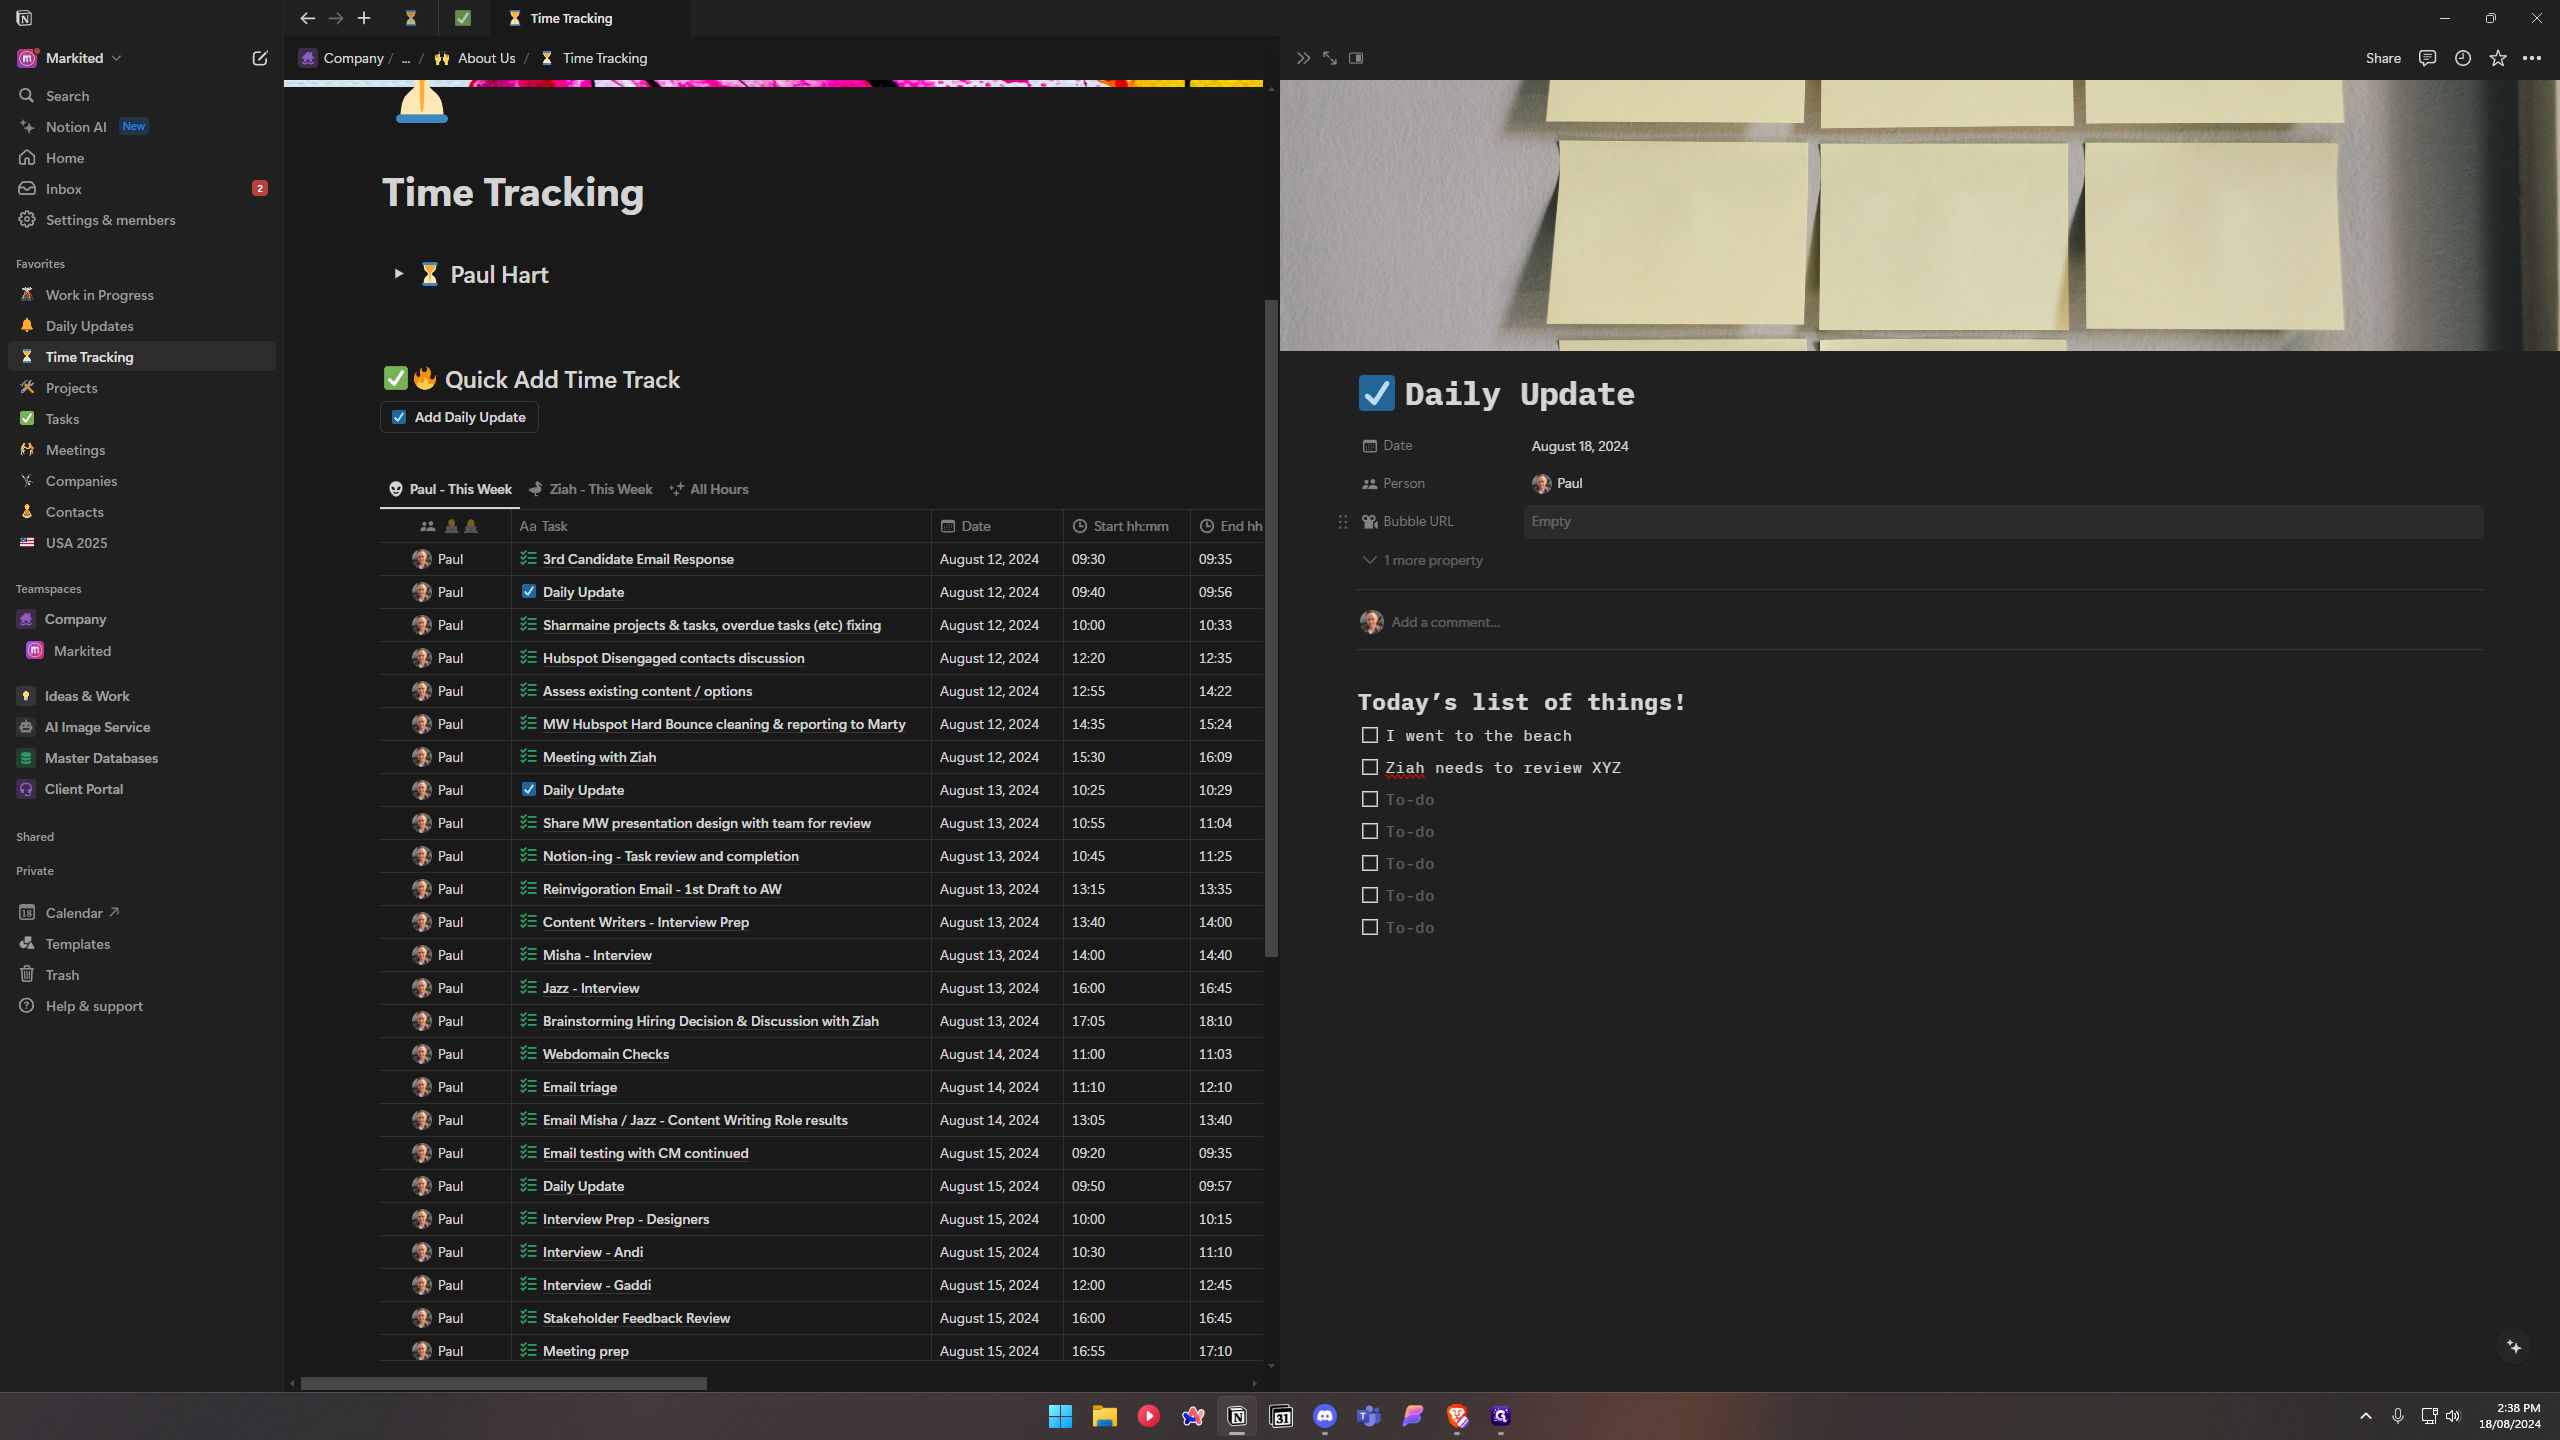The image size is (2560, 1440).
Task: Check the 'I went to the beach' to-do
Action: [1370, 736]
